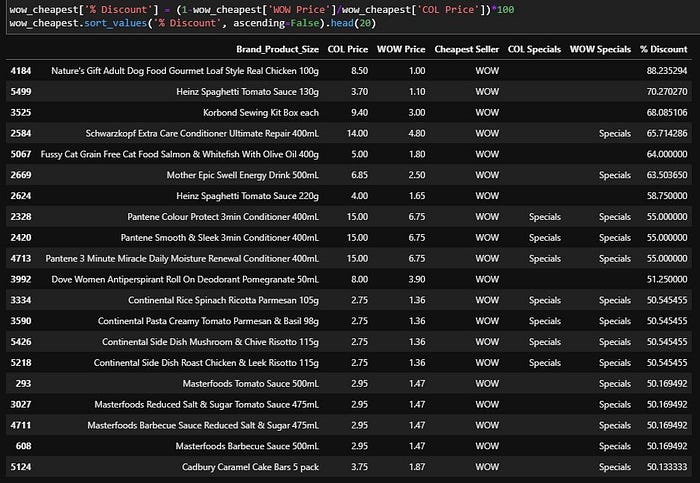Click the 51.250000 discount value

tap(667, 279)
